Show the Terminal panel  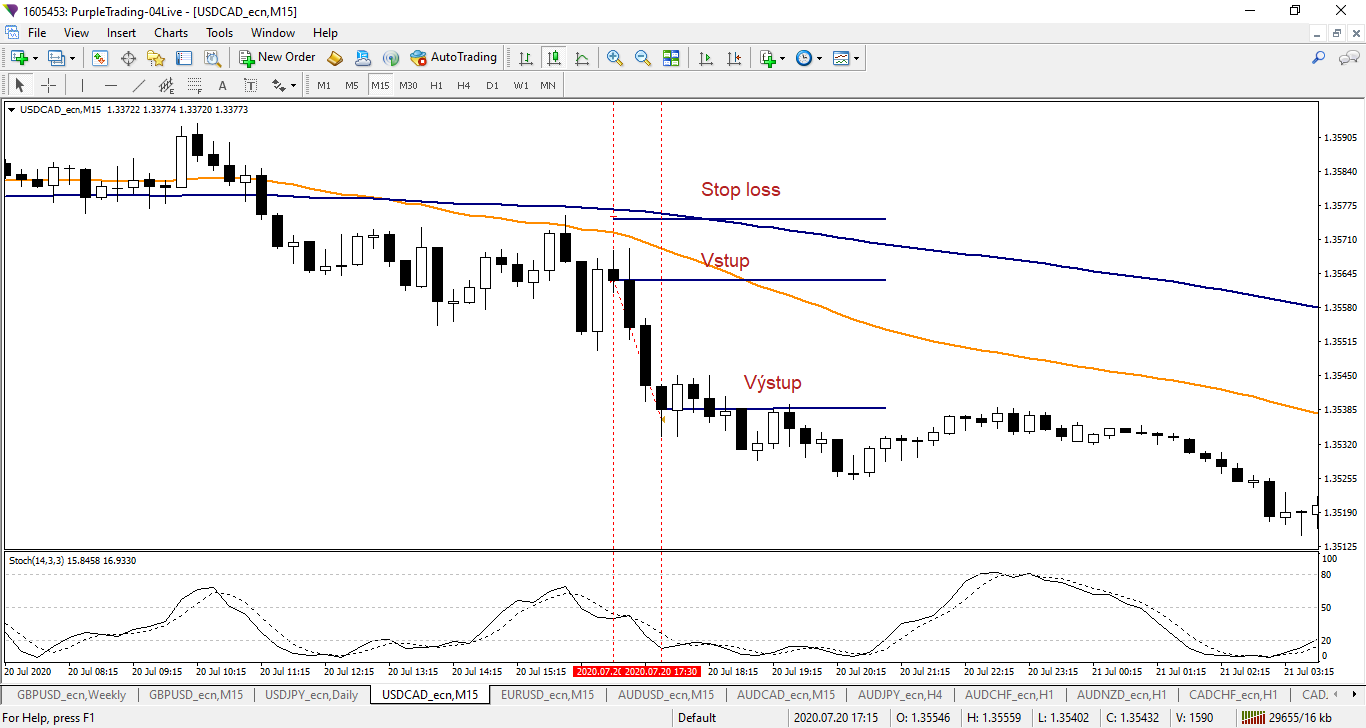coord(184,58)
